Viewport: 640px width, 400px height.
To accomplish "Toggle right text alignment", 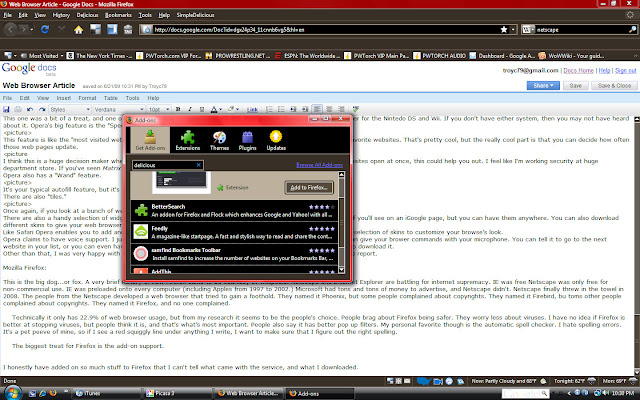I will pyautogui.click(x=341, y=109).
